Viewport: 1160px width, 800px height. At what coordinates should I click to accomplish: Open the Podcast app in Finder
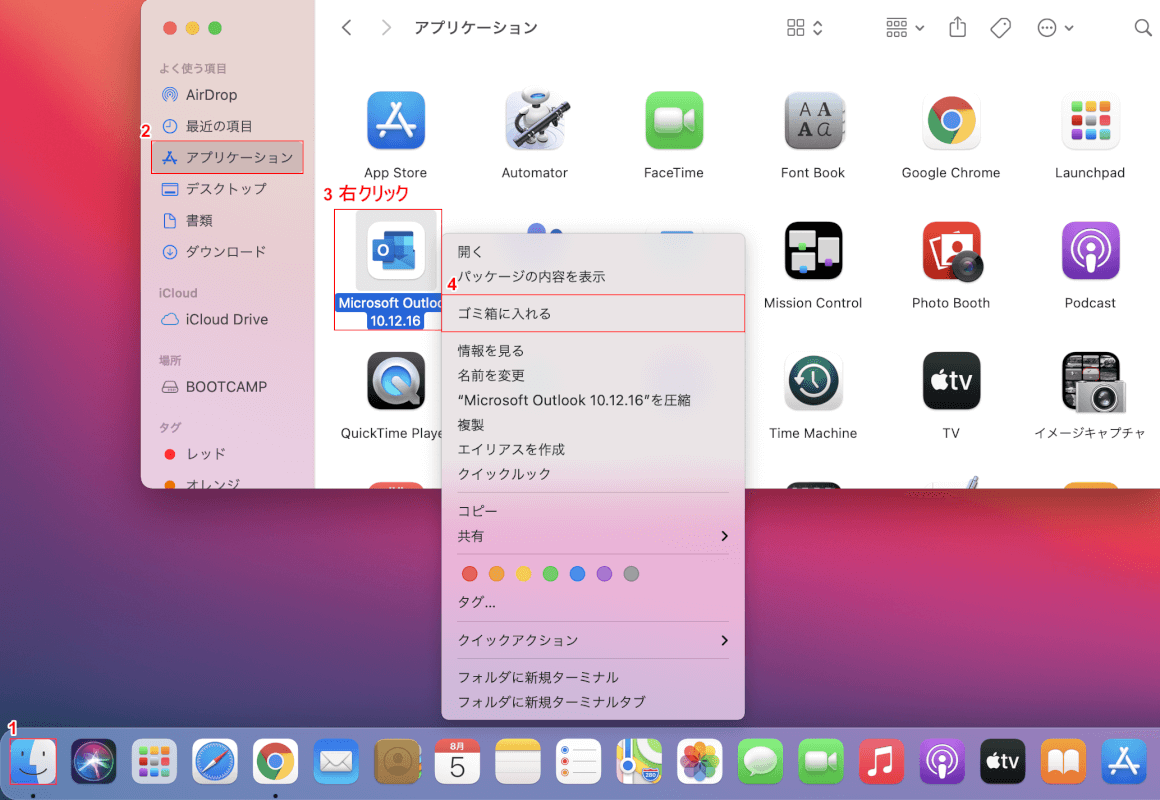pyautogui.click(x=1090, y=250)
